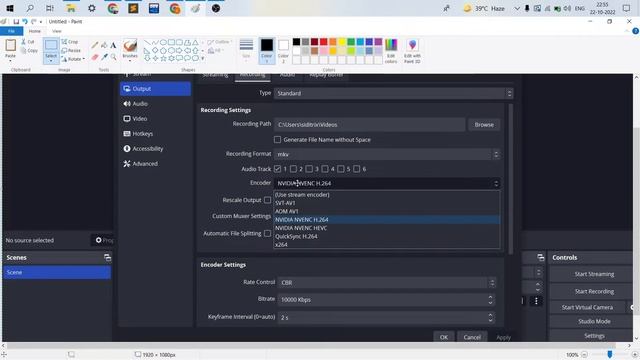640x360 pixels.
Task: Open OBS Studio icon on taskbar
Action: click(216, 8)
